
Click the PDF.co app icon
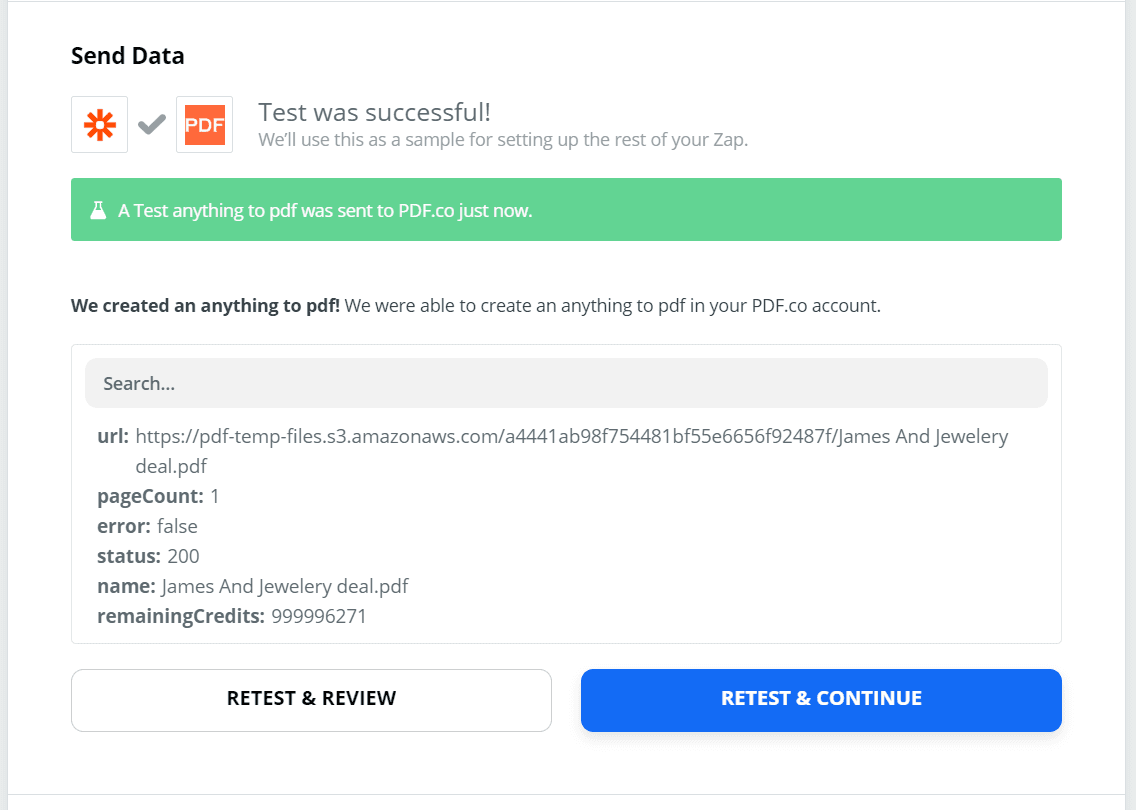[204, 125]
